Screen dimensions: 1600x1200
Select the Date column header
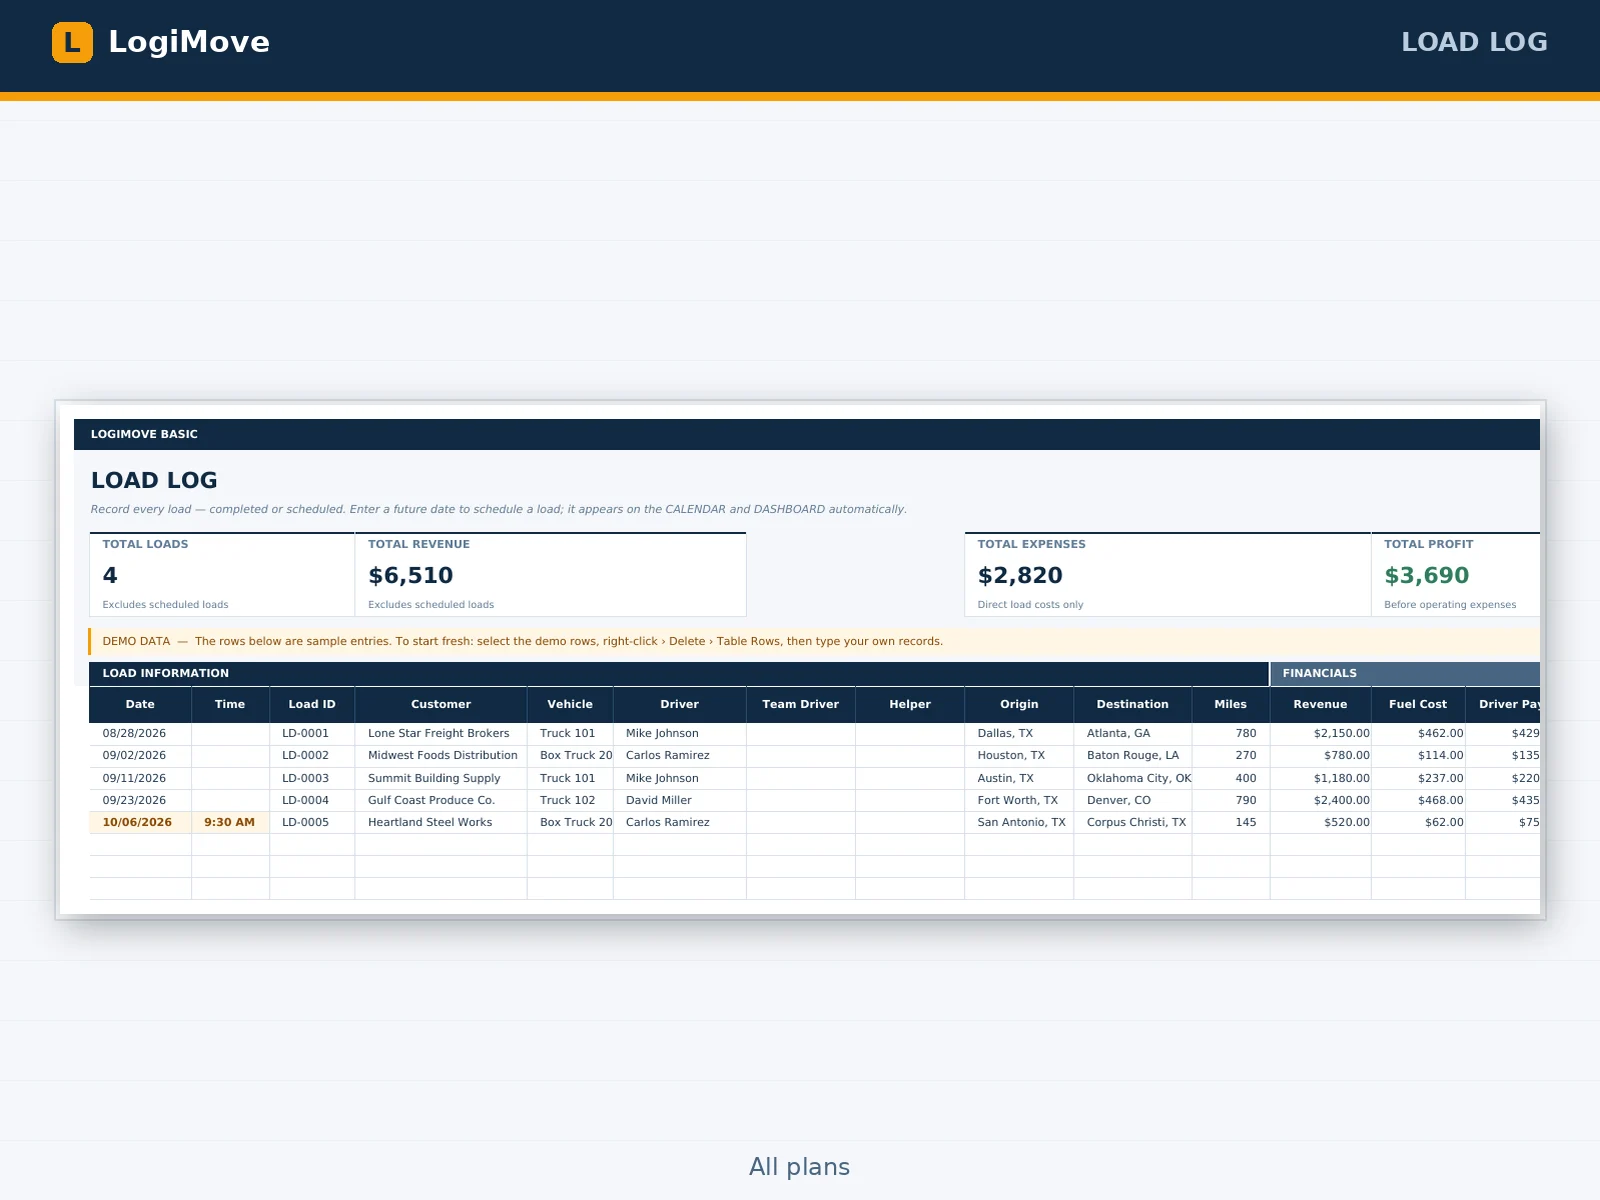tap(140, 704)
